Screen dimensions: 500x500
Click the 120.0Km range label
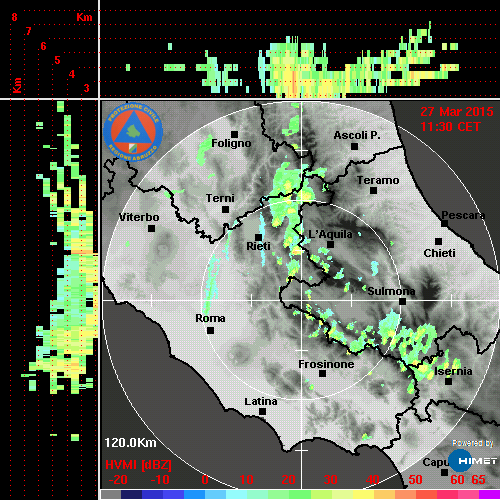130,443
